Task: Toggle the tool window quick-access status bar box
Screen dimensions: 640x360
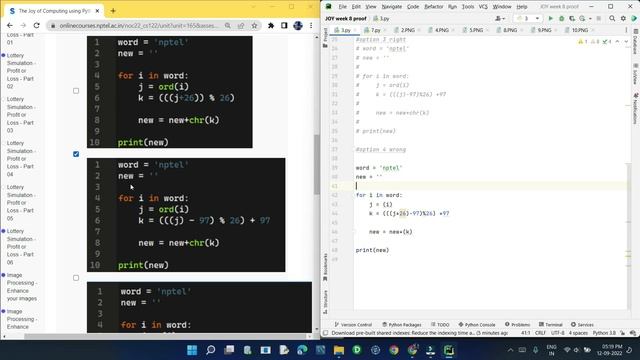Action: 326,333
